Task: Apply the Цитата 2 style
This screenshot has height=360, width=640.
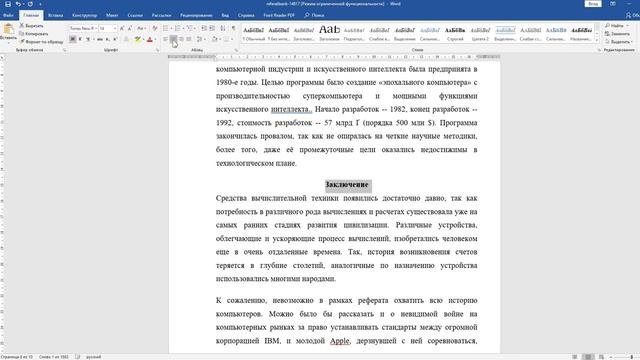Action: tap(480, 34)
